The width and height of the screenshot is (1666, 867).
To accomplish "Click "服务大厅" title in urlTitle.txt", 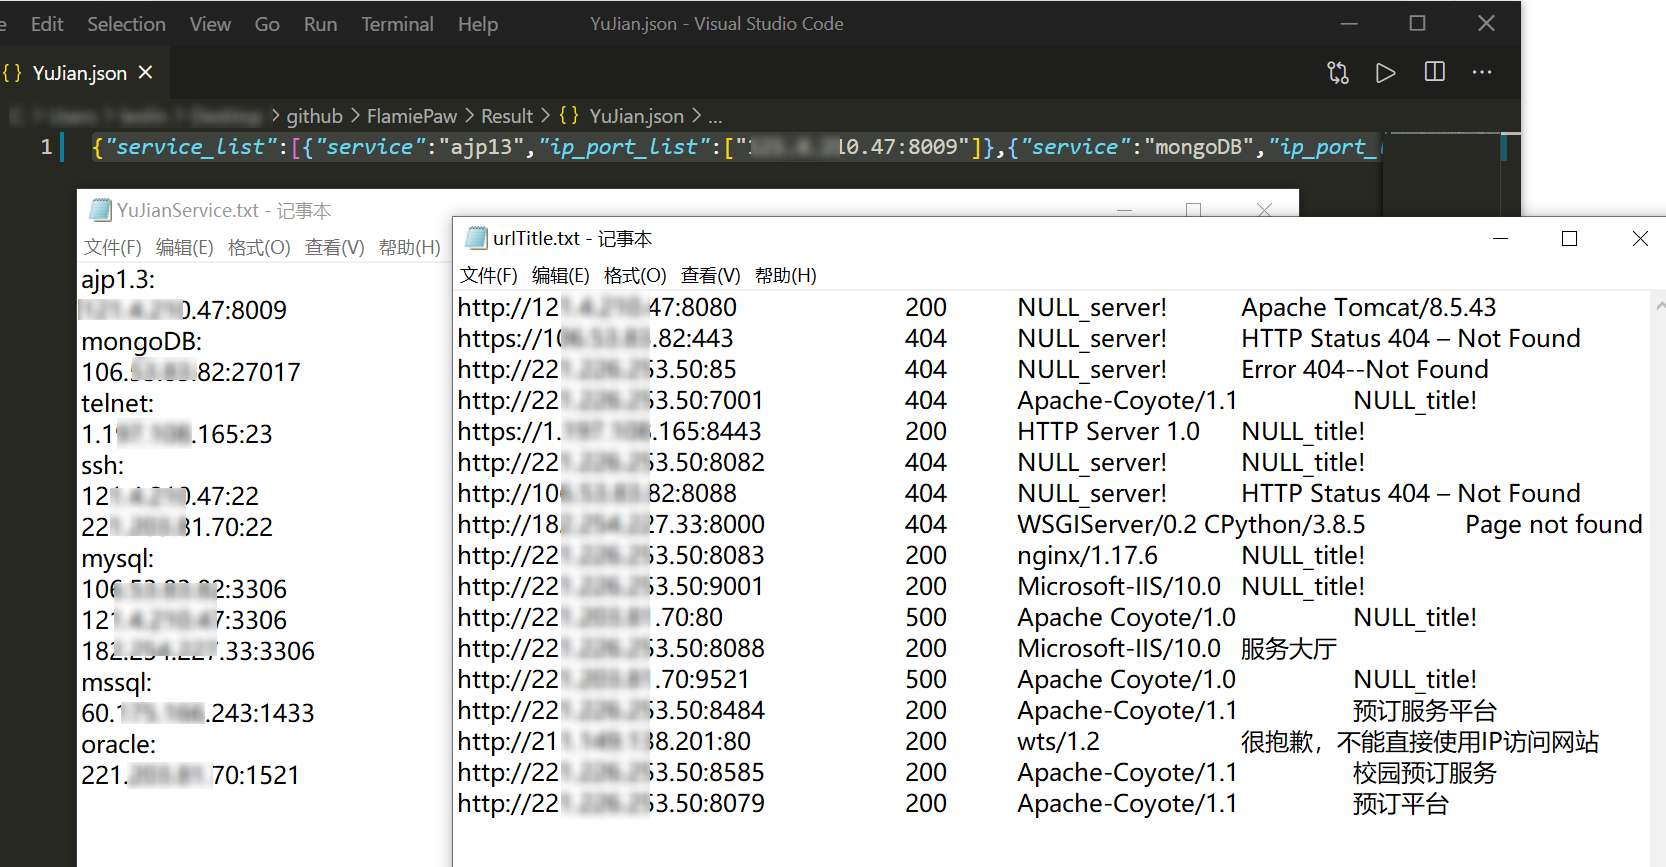I will 1288,648.
